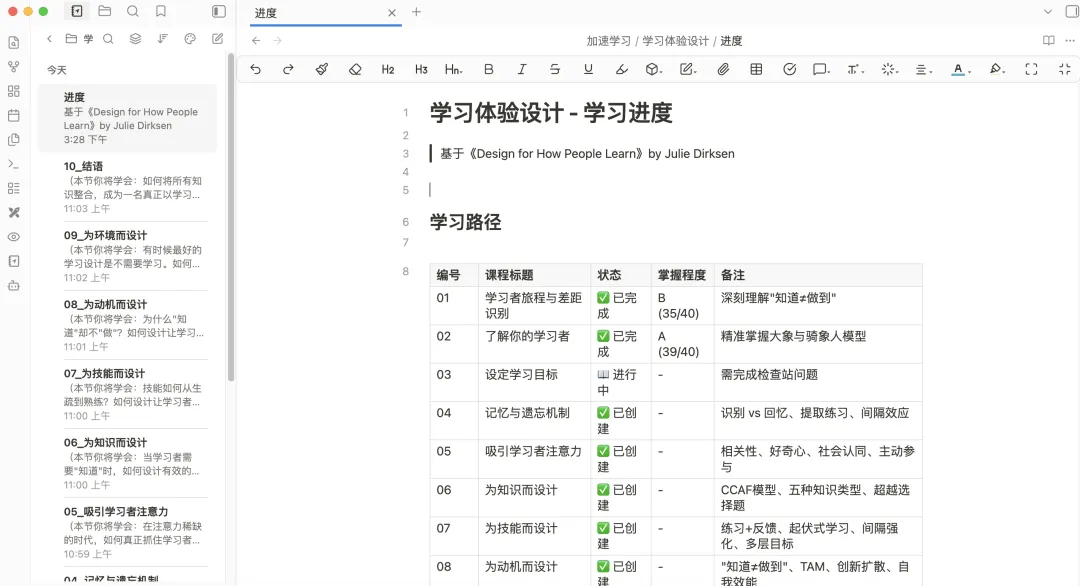Open the calendar icon in left rail
This screenshot has height=586, width=1080.
pos(14,115)
